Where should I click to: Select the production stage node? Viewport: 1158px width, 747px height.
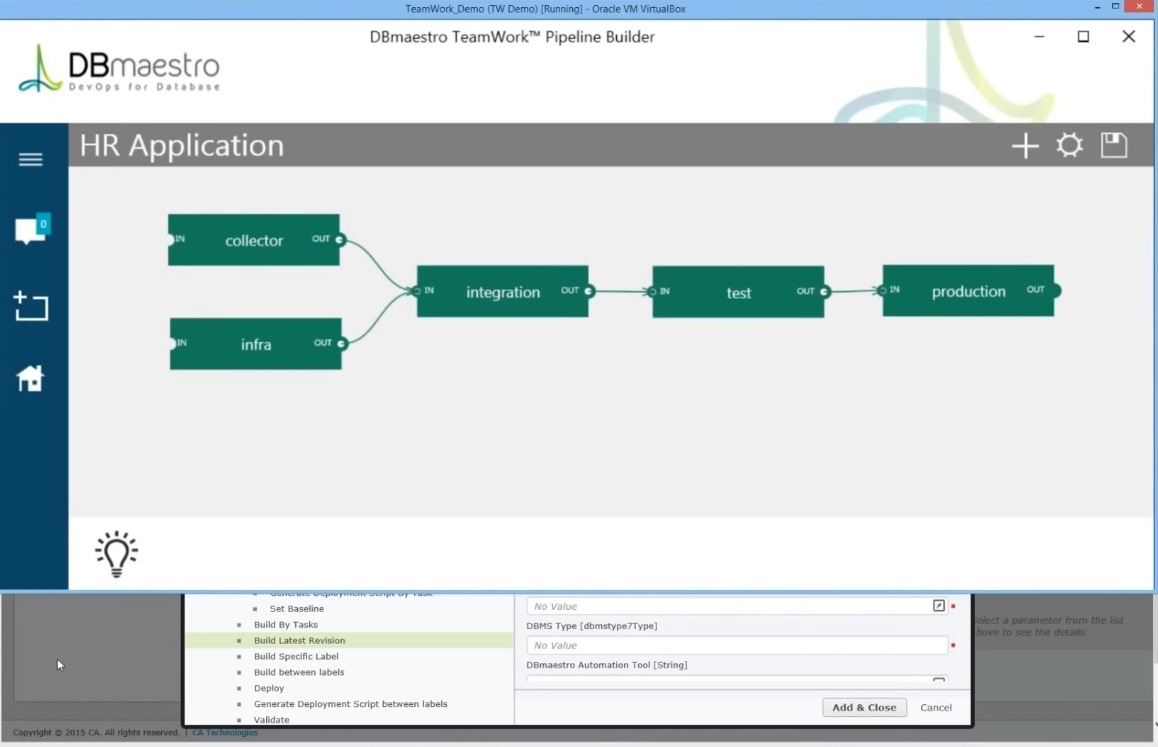pos(968,291)
